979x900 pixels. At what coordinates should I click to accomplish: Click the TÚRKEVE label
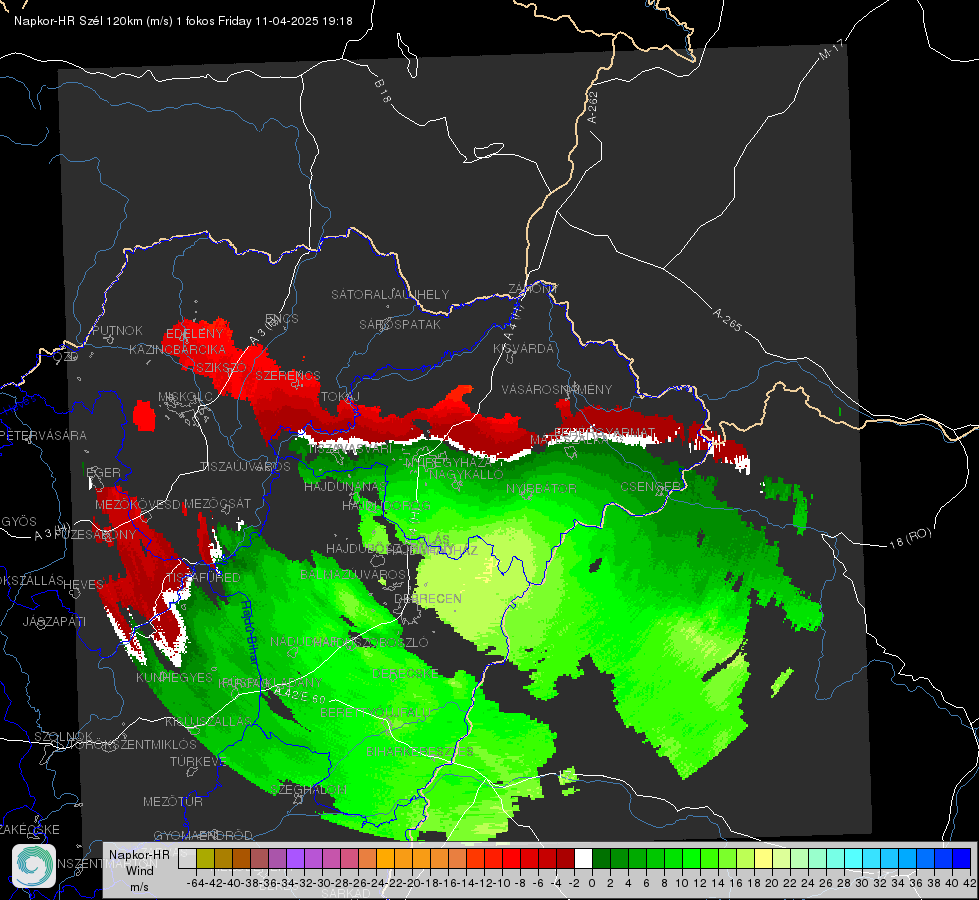coord(197,761)
